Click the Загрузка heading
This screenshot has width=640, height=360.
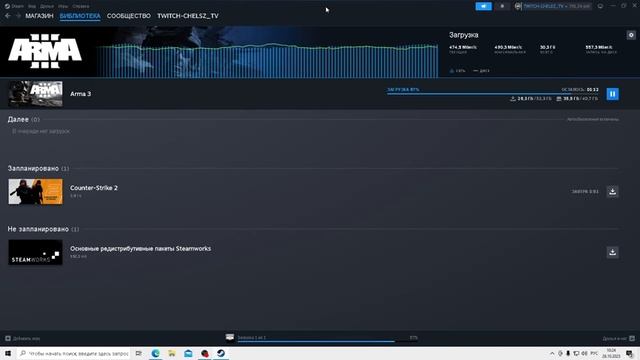[464, 35]
